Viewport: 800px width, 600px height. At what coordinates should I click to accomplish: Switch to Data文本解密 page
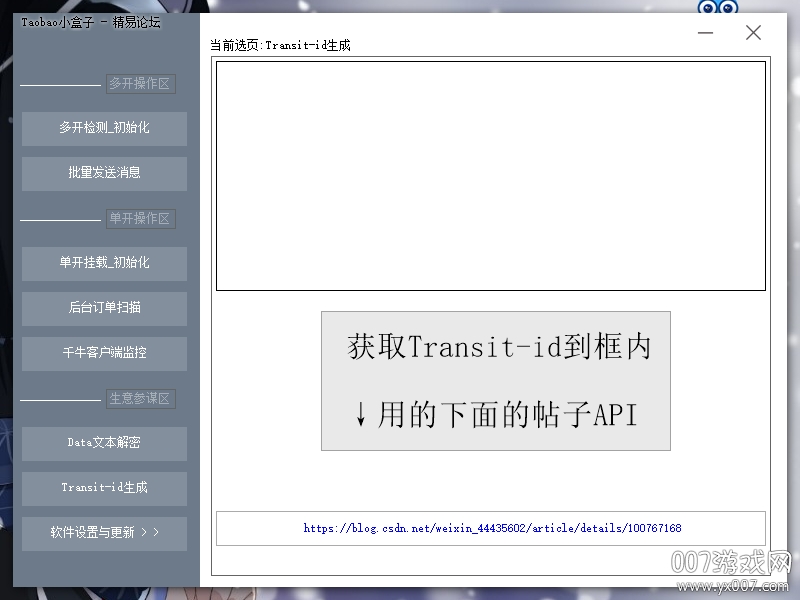[x=104, y=444]
